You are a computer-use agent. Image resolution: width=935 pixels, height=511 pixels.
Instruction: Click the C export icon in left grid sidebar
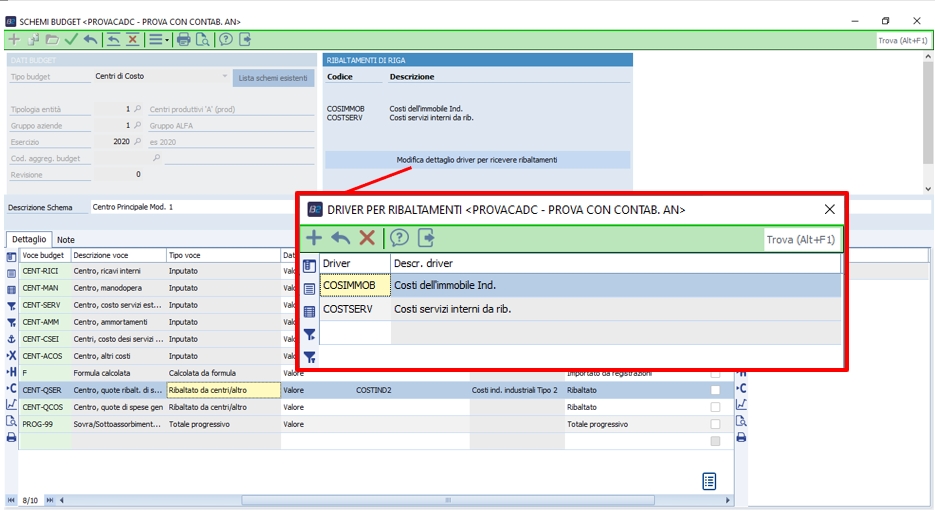(x=11, y=388)
